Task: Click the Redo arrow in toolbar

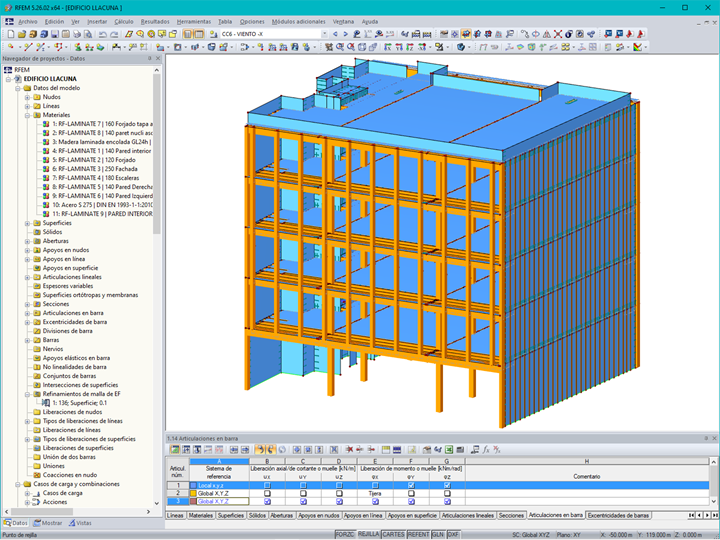Action: 114,34
